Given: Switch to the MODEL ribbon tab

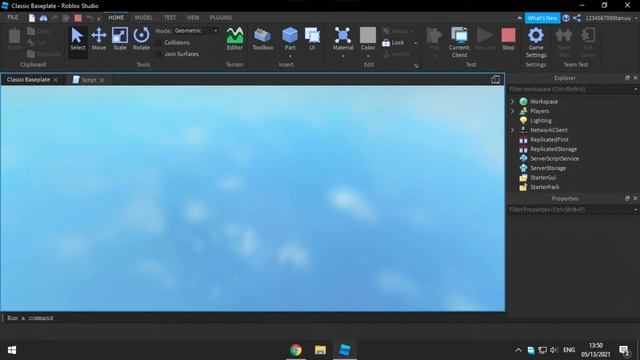Looking at the screenshot, I should (143, 18).
